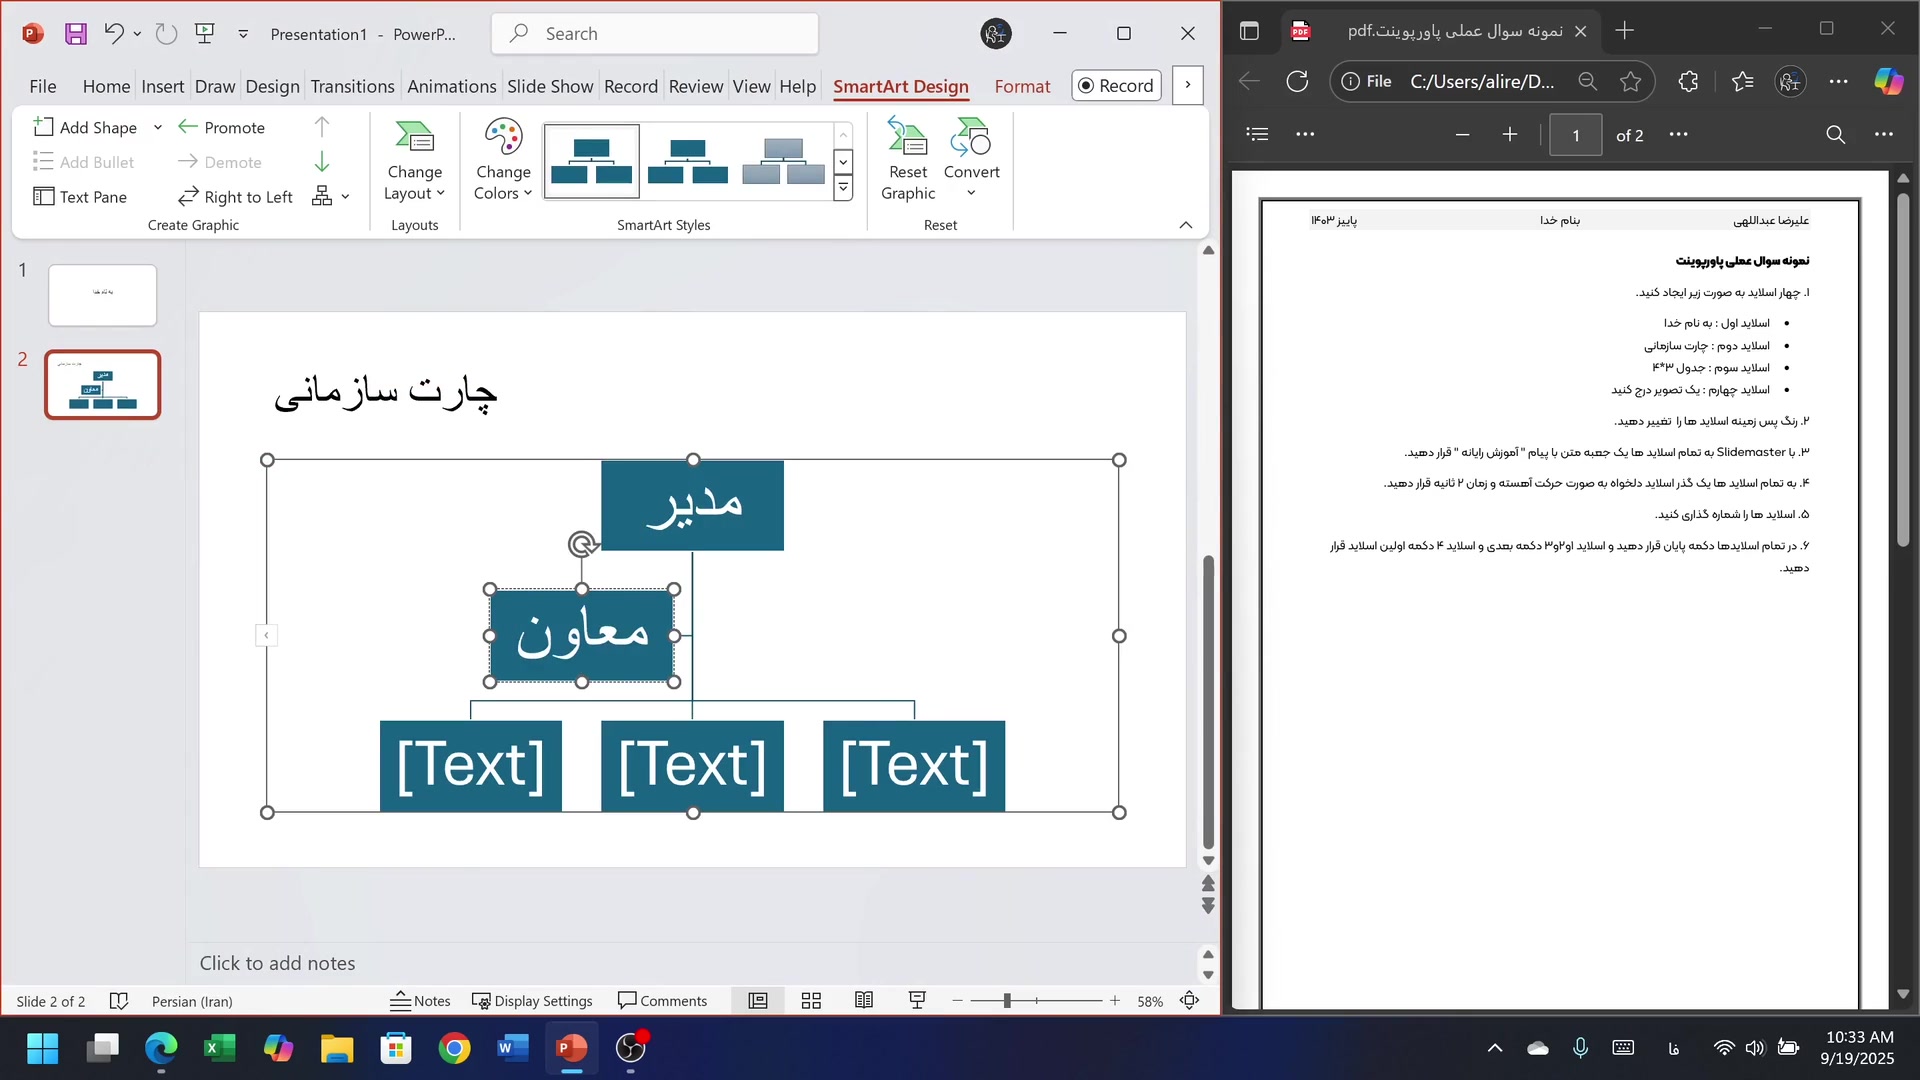1920x1080 pixels.
Task: Toggle Normal view button in status bar
Action: tap(758, 1001)
